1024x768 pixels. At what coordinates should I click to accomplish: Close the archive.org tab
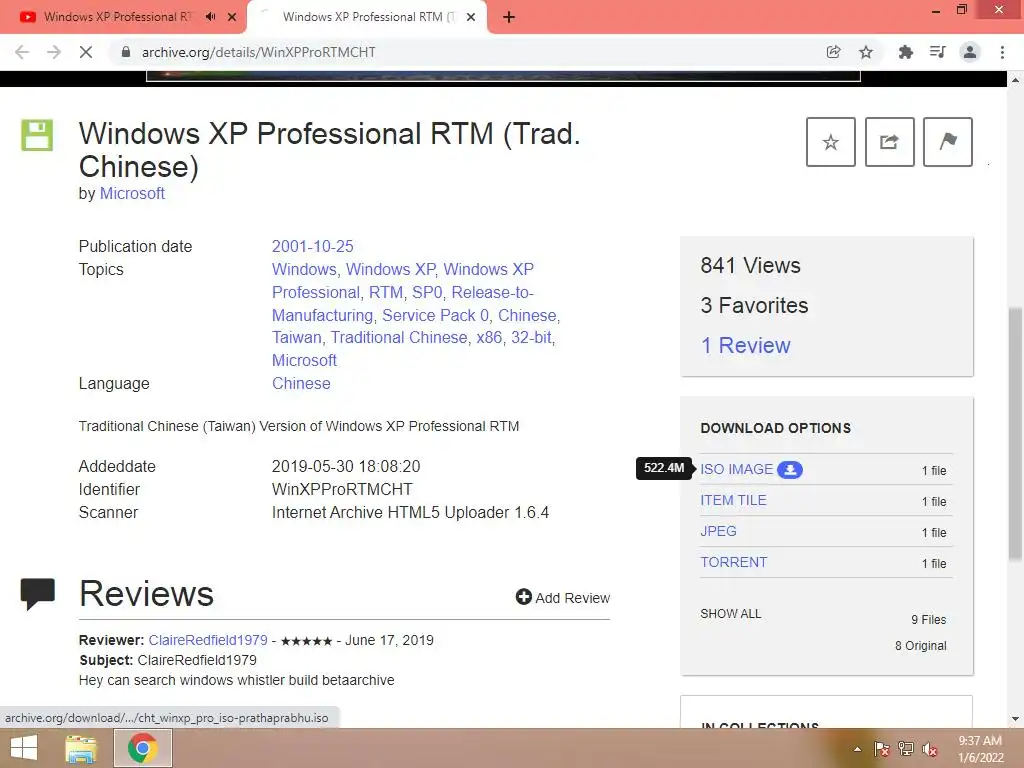(x=471, y=17)
